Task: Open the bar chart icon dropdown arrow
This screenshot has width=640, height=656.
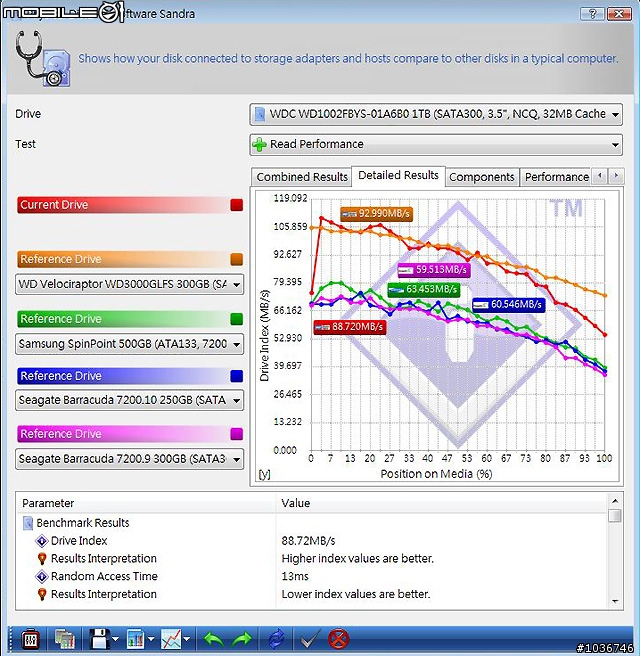Action: coord(151,639)
